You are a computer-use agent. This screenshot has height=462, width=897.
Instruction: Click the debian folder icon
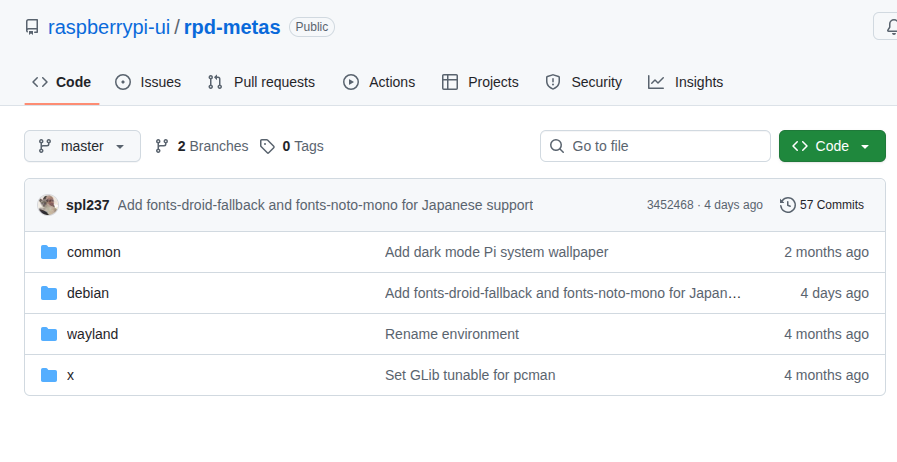point(49,293)
